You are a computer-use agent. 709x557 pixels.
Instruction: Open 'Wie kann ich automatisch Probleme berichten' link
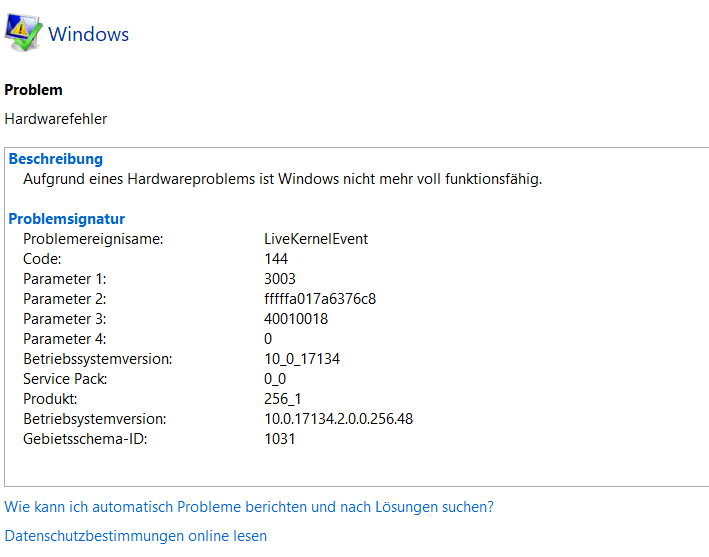coord(249,507)
